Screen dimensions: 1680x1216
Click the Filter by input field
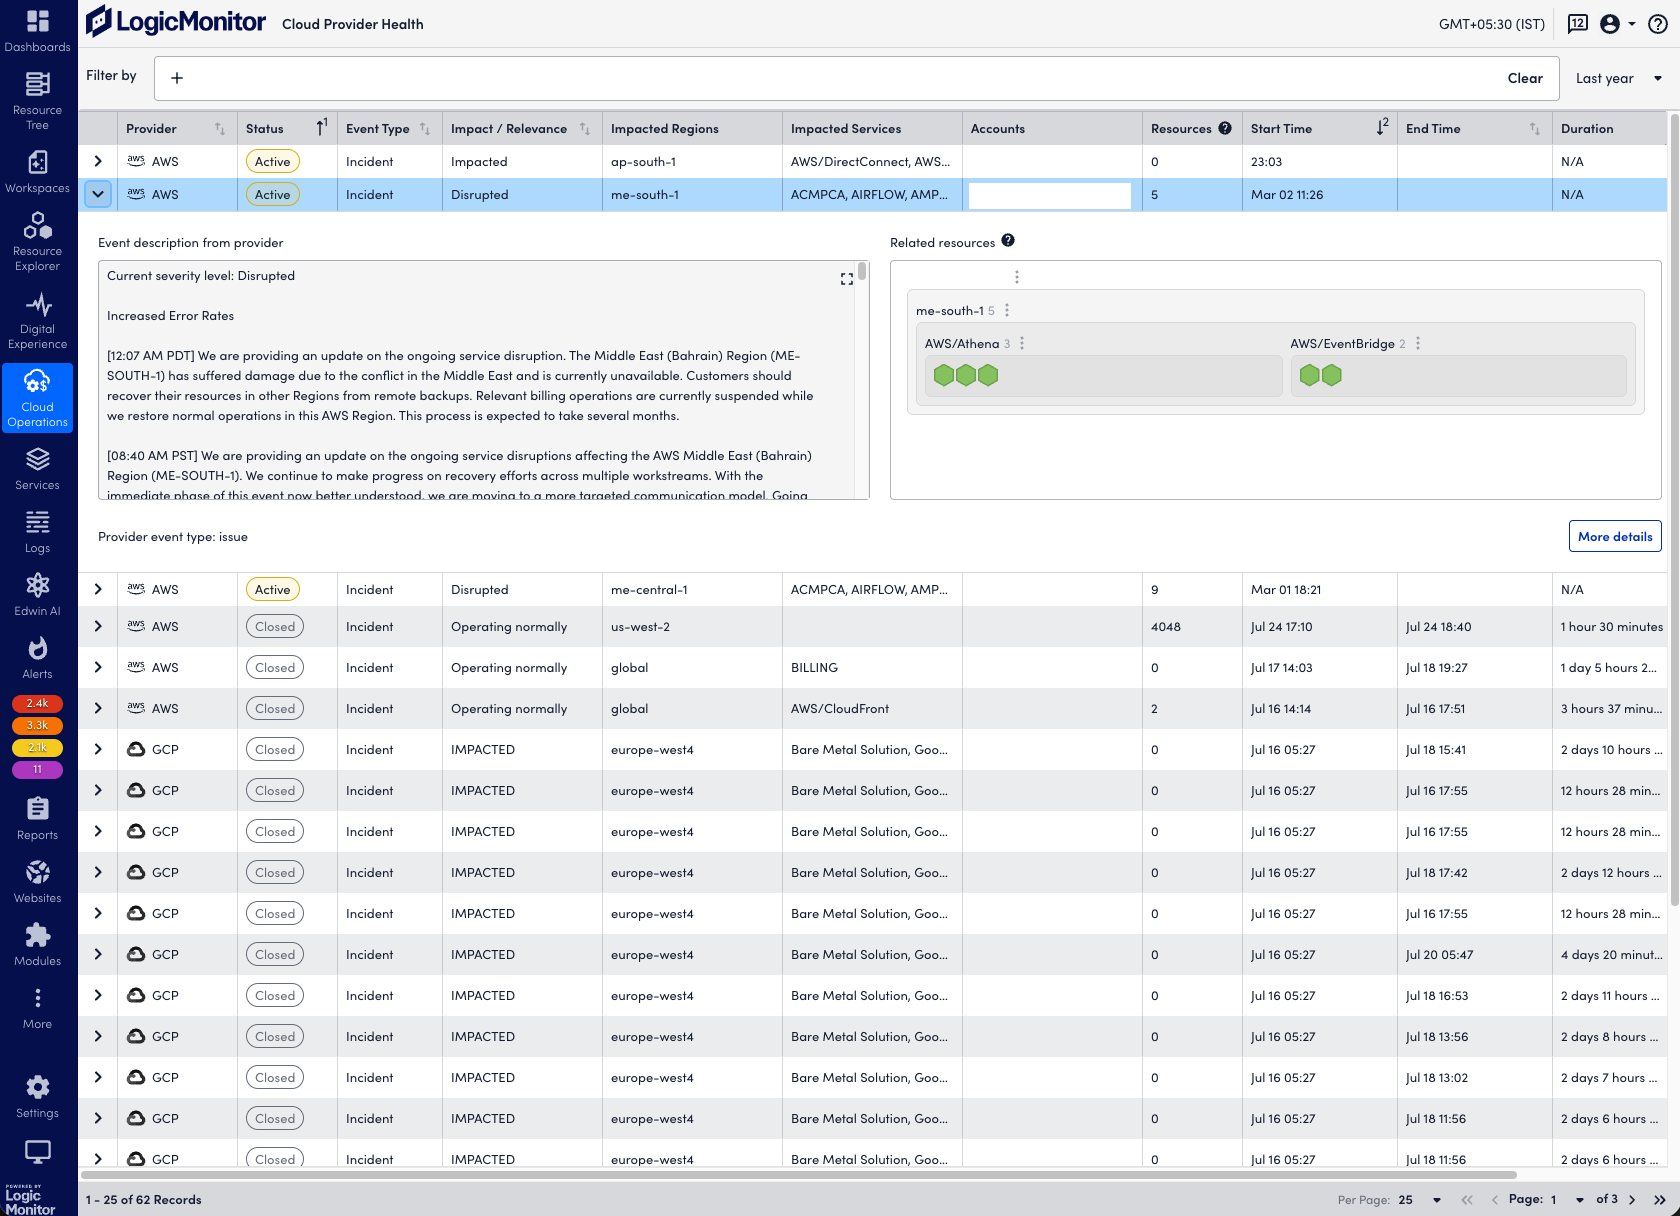(x=856, y=78)
